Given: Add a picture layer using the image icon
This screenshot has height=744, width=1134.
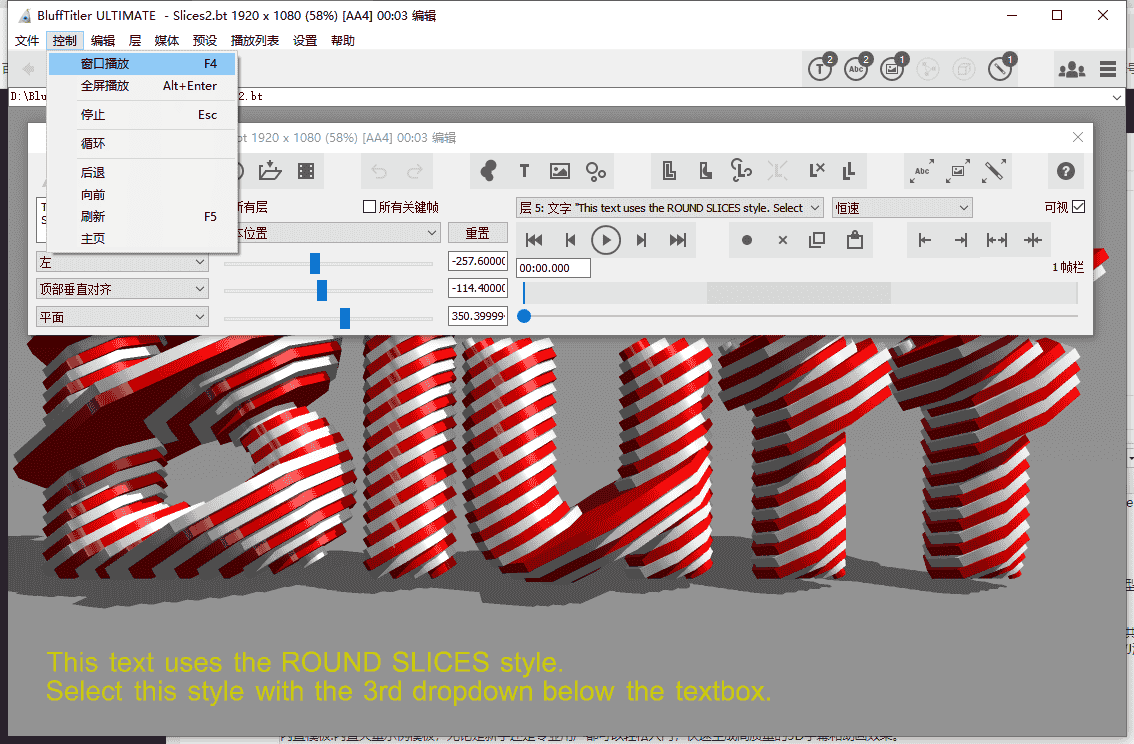Looking at the screenshot, I should [x=560, y=171].
